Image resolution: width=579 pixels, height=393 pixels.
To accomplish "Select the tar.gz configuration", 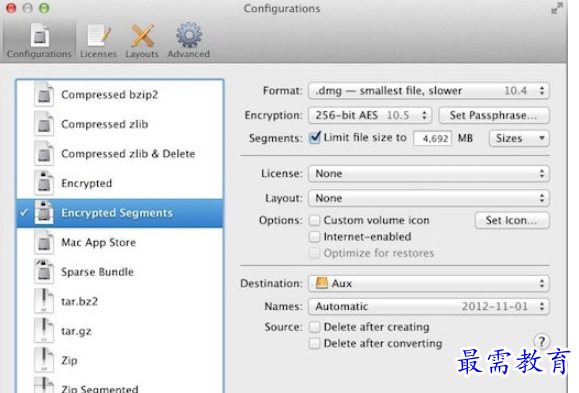I will coord(120,331).
